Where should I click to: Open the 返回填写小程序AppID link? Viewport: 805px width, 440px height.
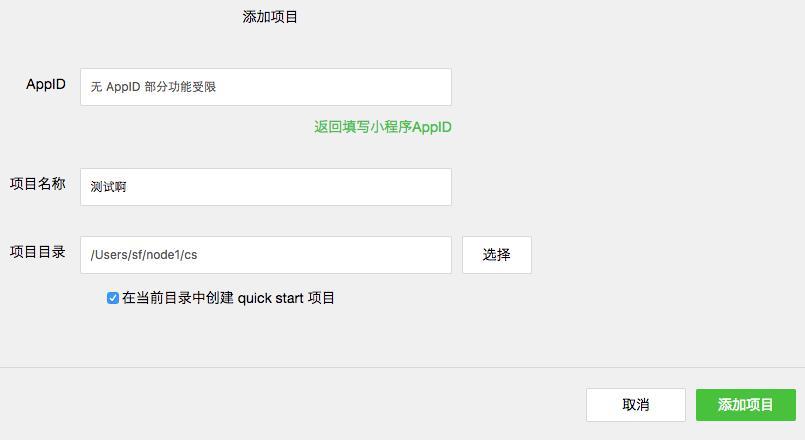(x=383, y=127)
